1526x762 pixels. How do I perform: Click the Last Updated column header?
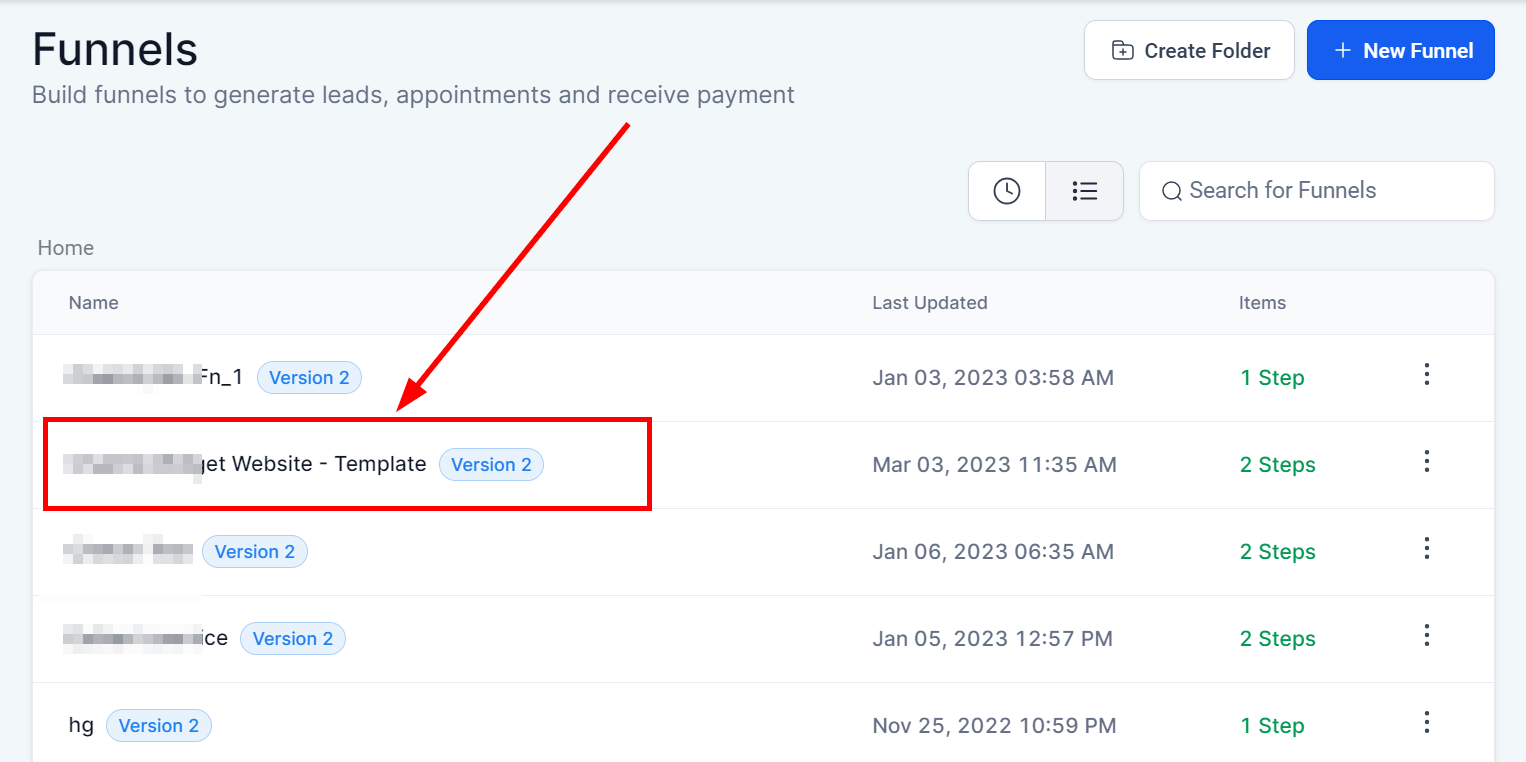(x=930, y=303)
